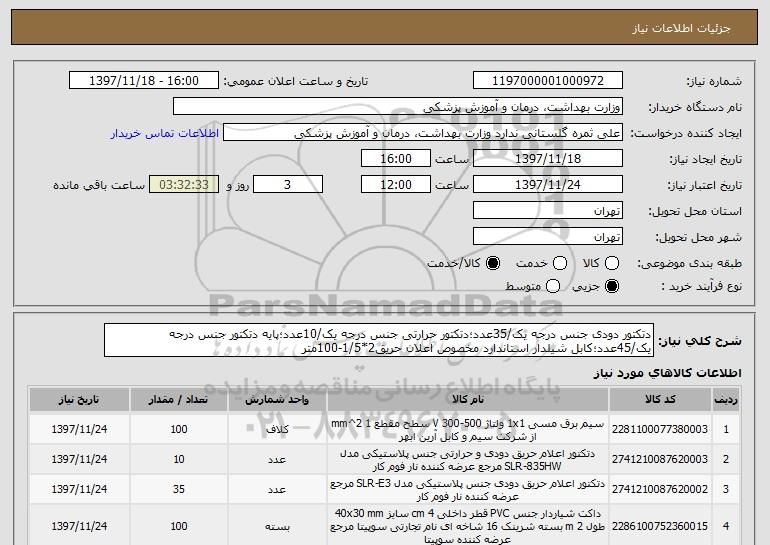Click product code 2286100752360015

click(660, 526)
